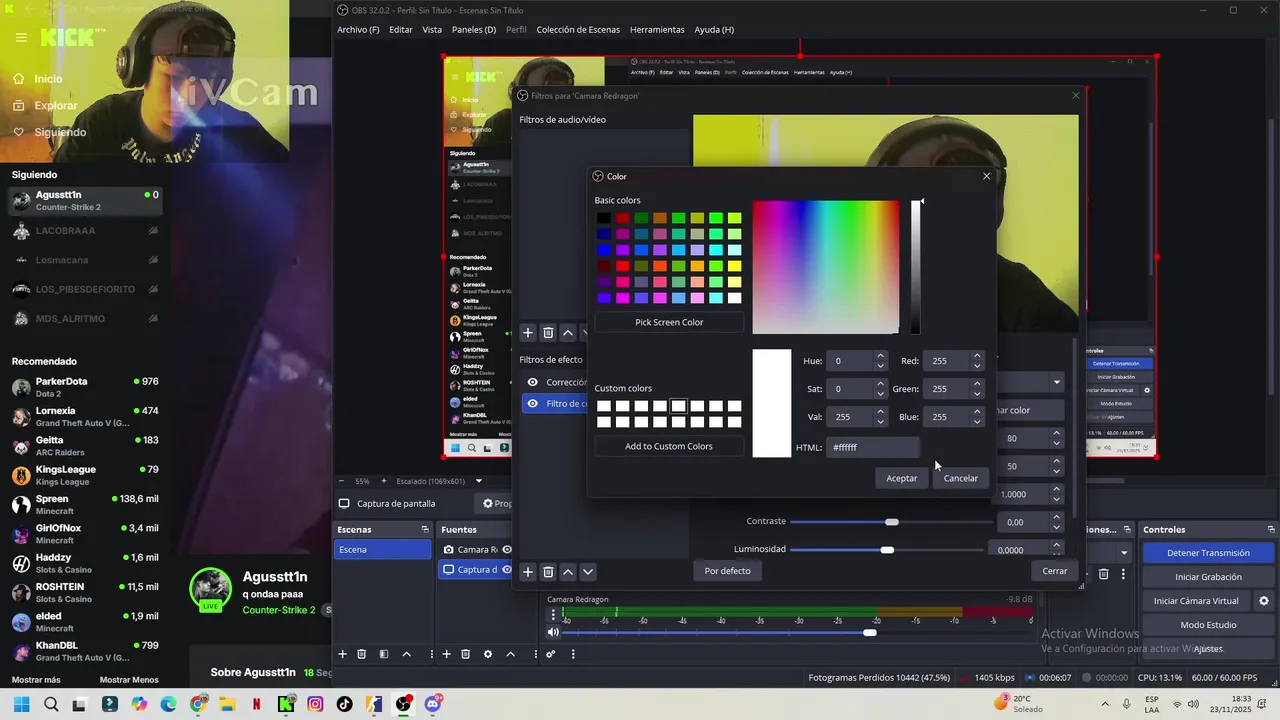Move selected source up in Fuentes
This screenshot has height=720, width=1280.
click(510, 654)
